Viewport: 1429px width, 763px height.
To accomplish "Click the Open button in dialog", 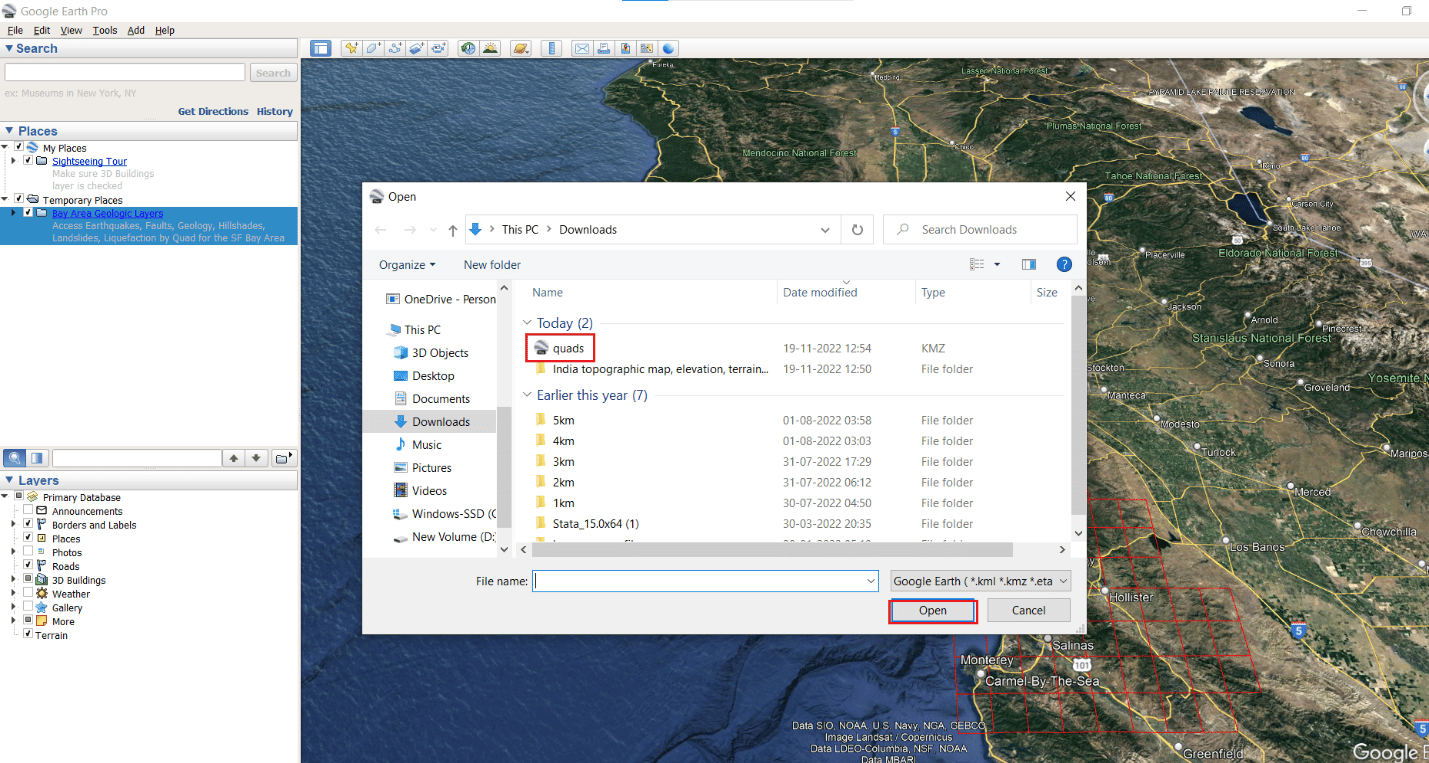I will pos(932,610).
